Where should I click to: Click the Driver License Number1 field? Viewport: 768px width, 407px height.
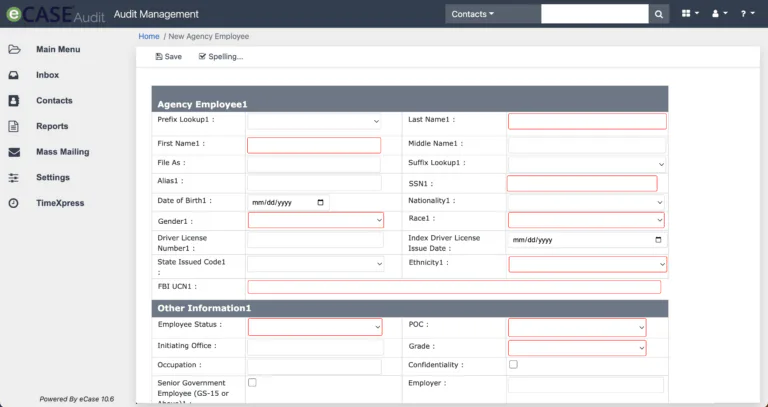315,240
